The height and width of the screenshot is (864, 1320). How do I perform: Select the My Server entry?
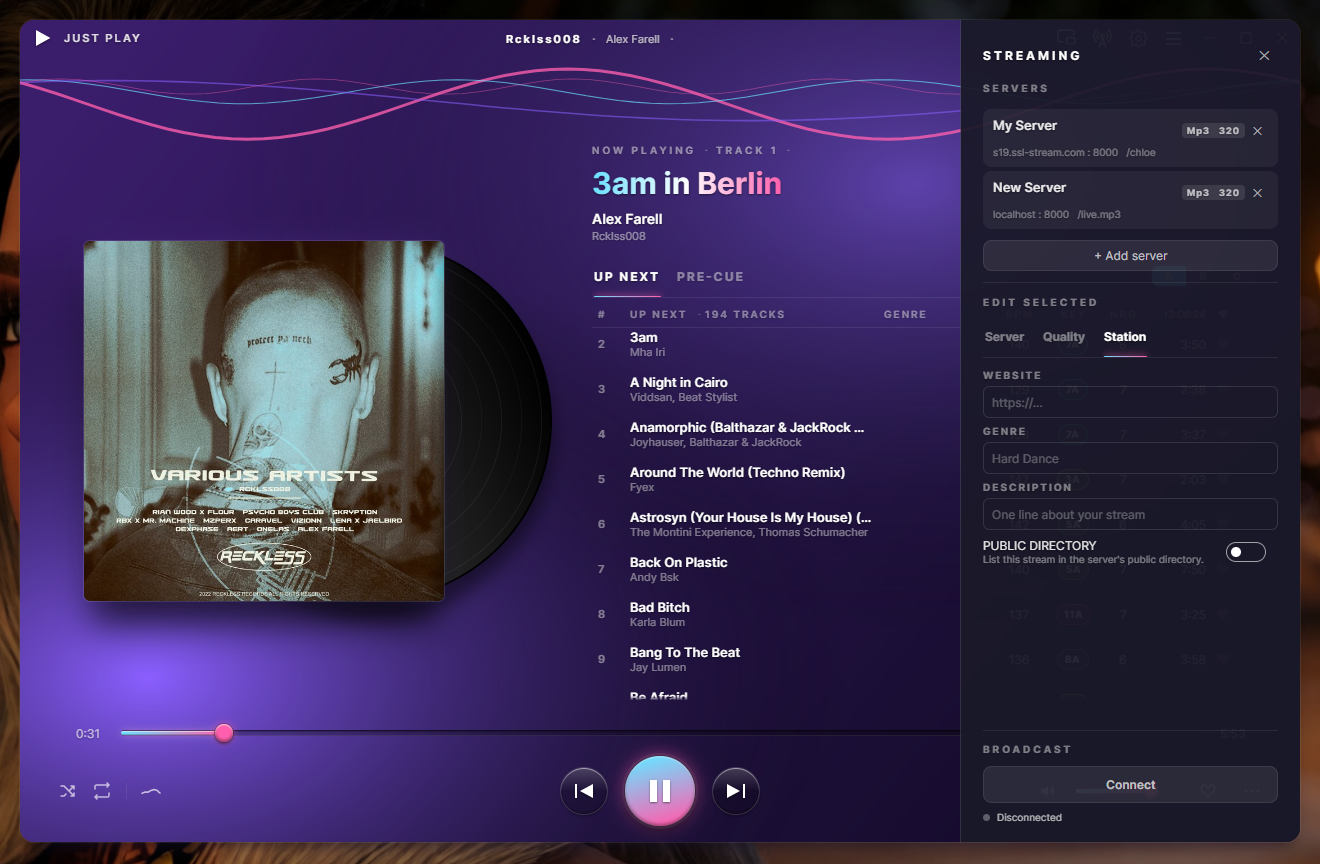1130,138
